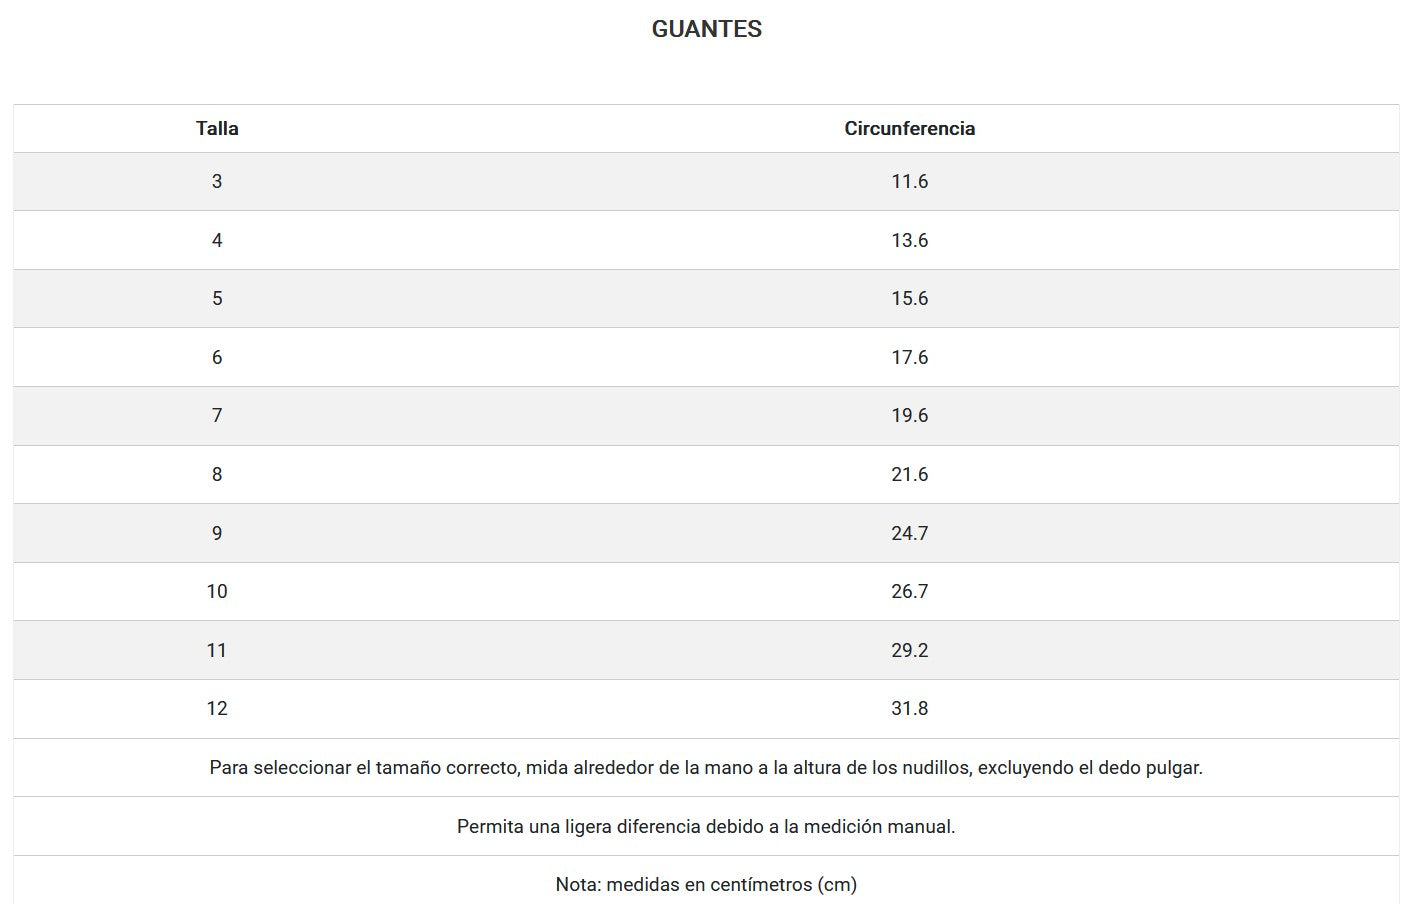Viewport: 1412px width, 904px height.
Task: Select size 8 cell
Action: pos(217,474)
